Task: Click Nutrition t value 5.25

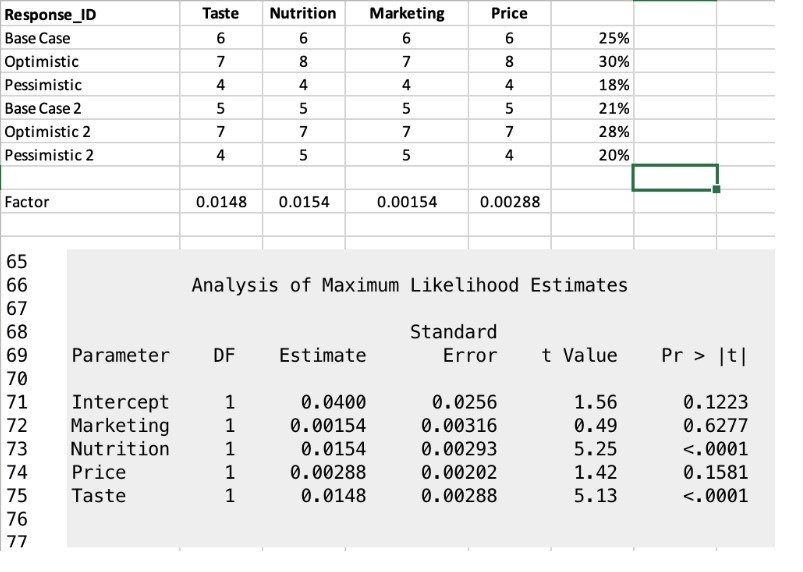Action: pyautogui.click(x=596, y=449)
